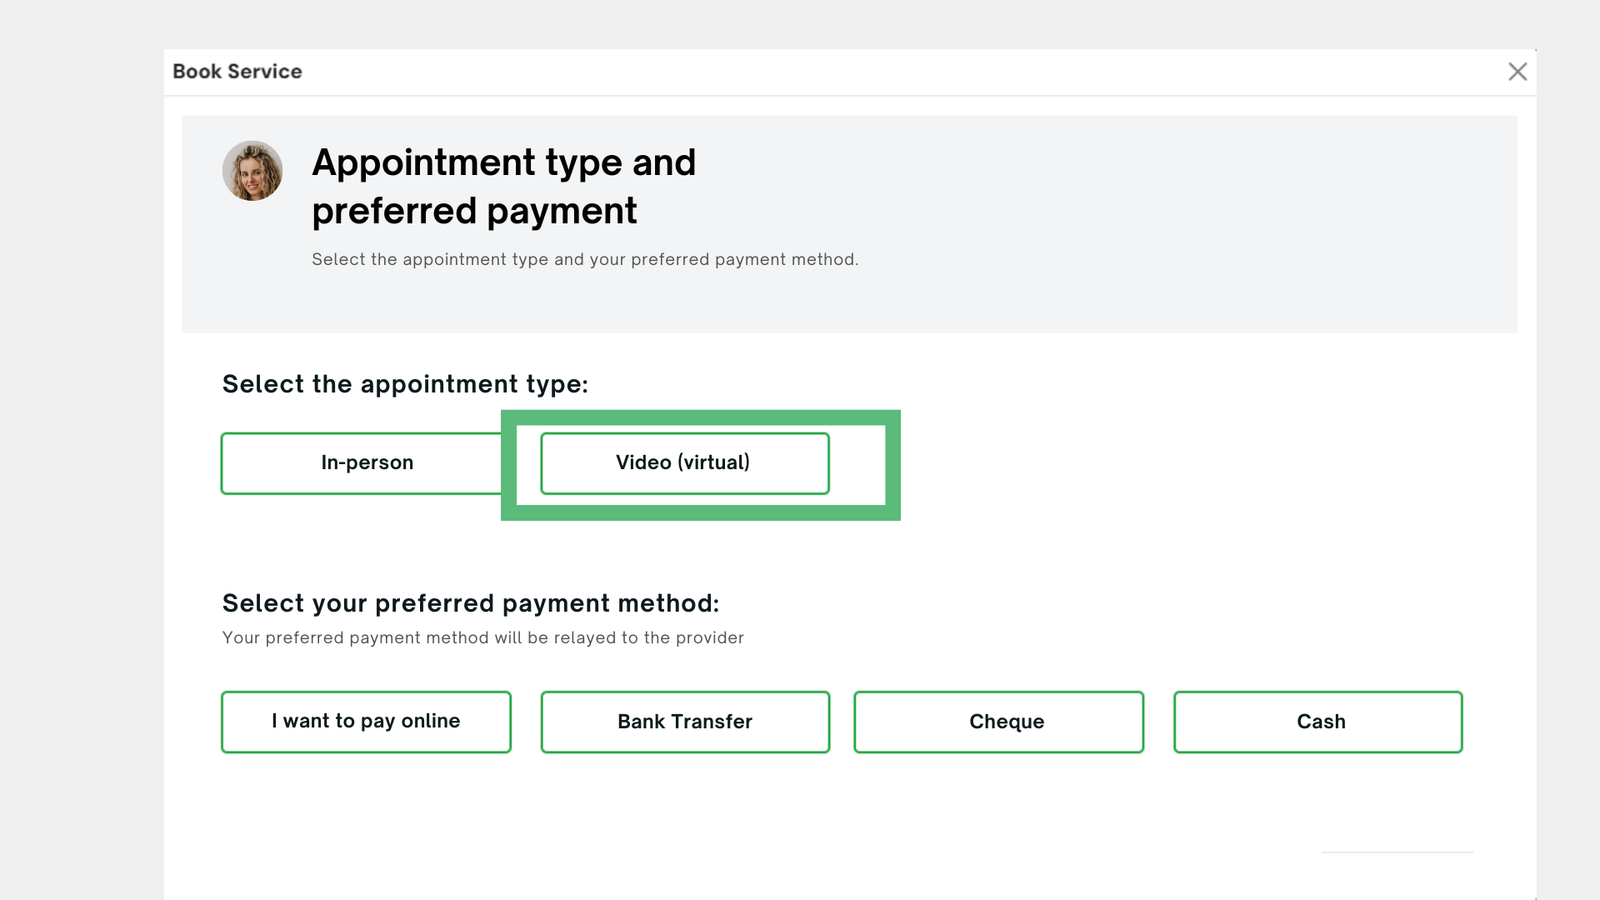1600x900 pixels.
Task: Click the 'Book Service' dialog title
Action: click(x=237, y=72)
